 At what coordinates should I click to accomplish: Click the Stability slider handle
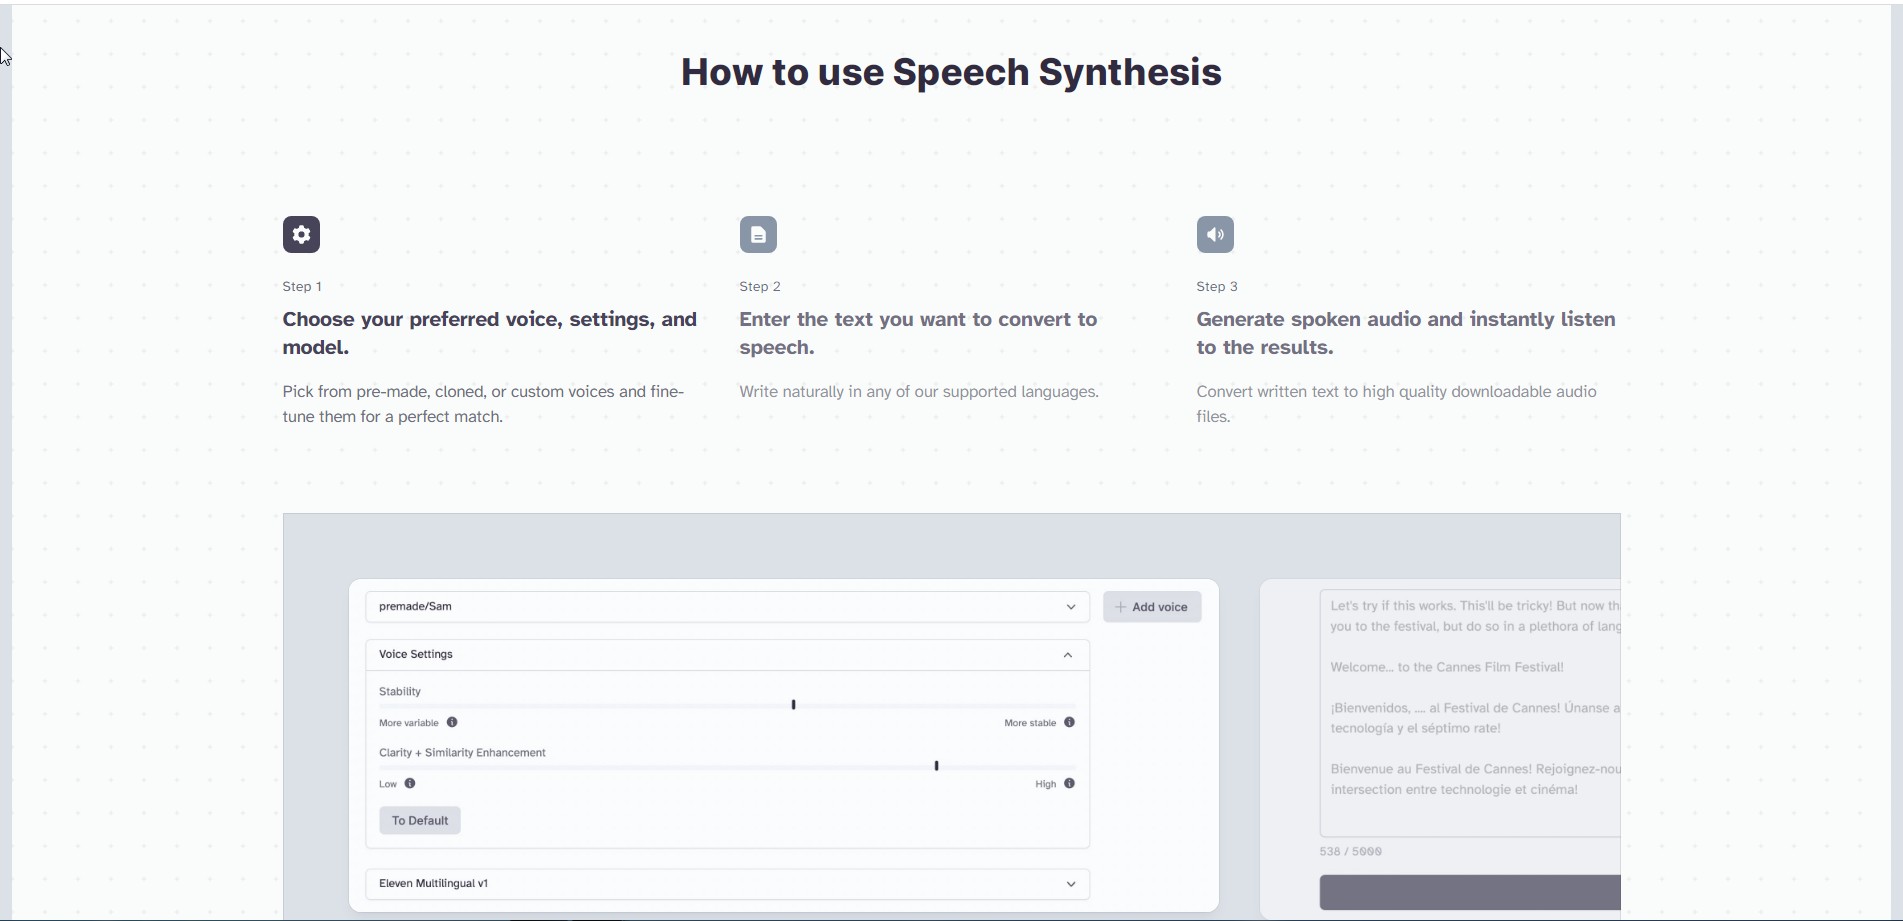794,705
